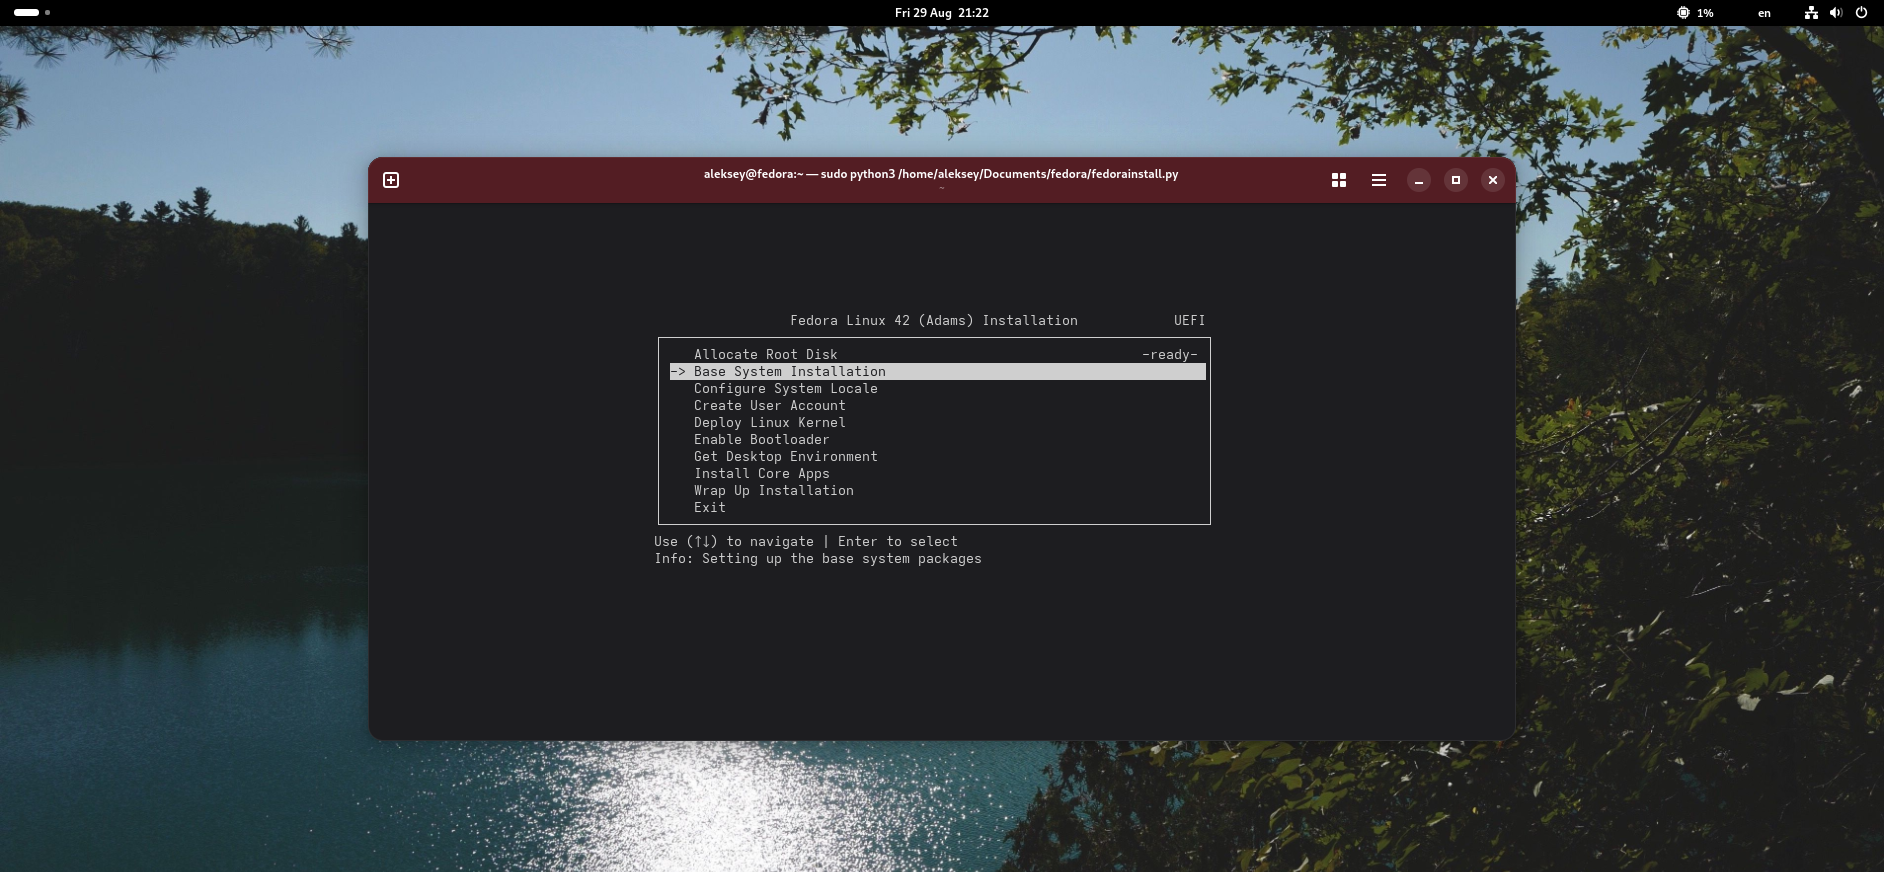The height and width of the screenshot is (872, 1884).
Task: Click the CPU usage indicator
Action: 1695,13
